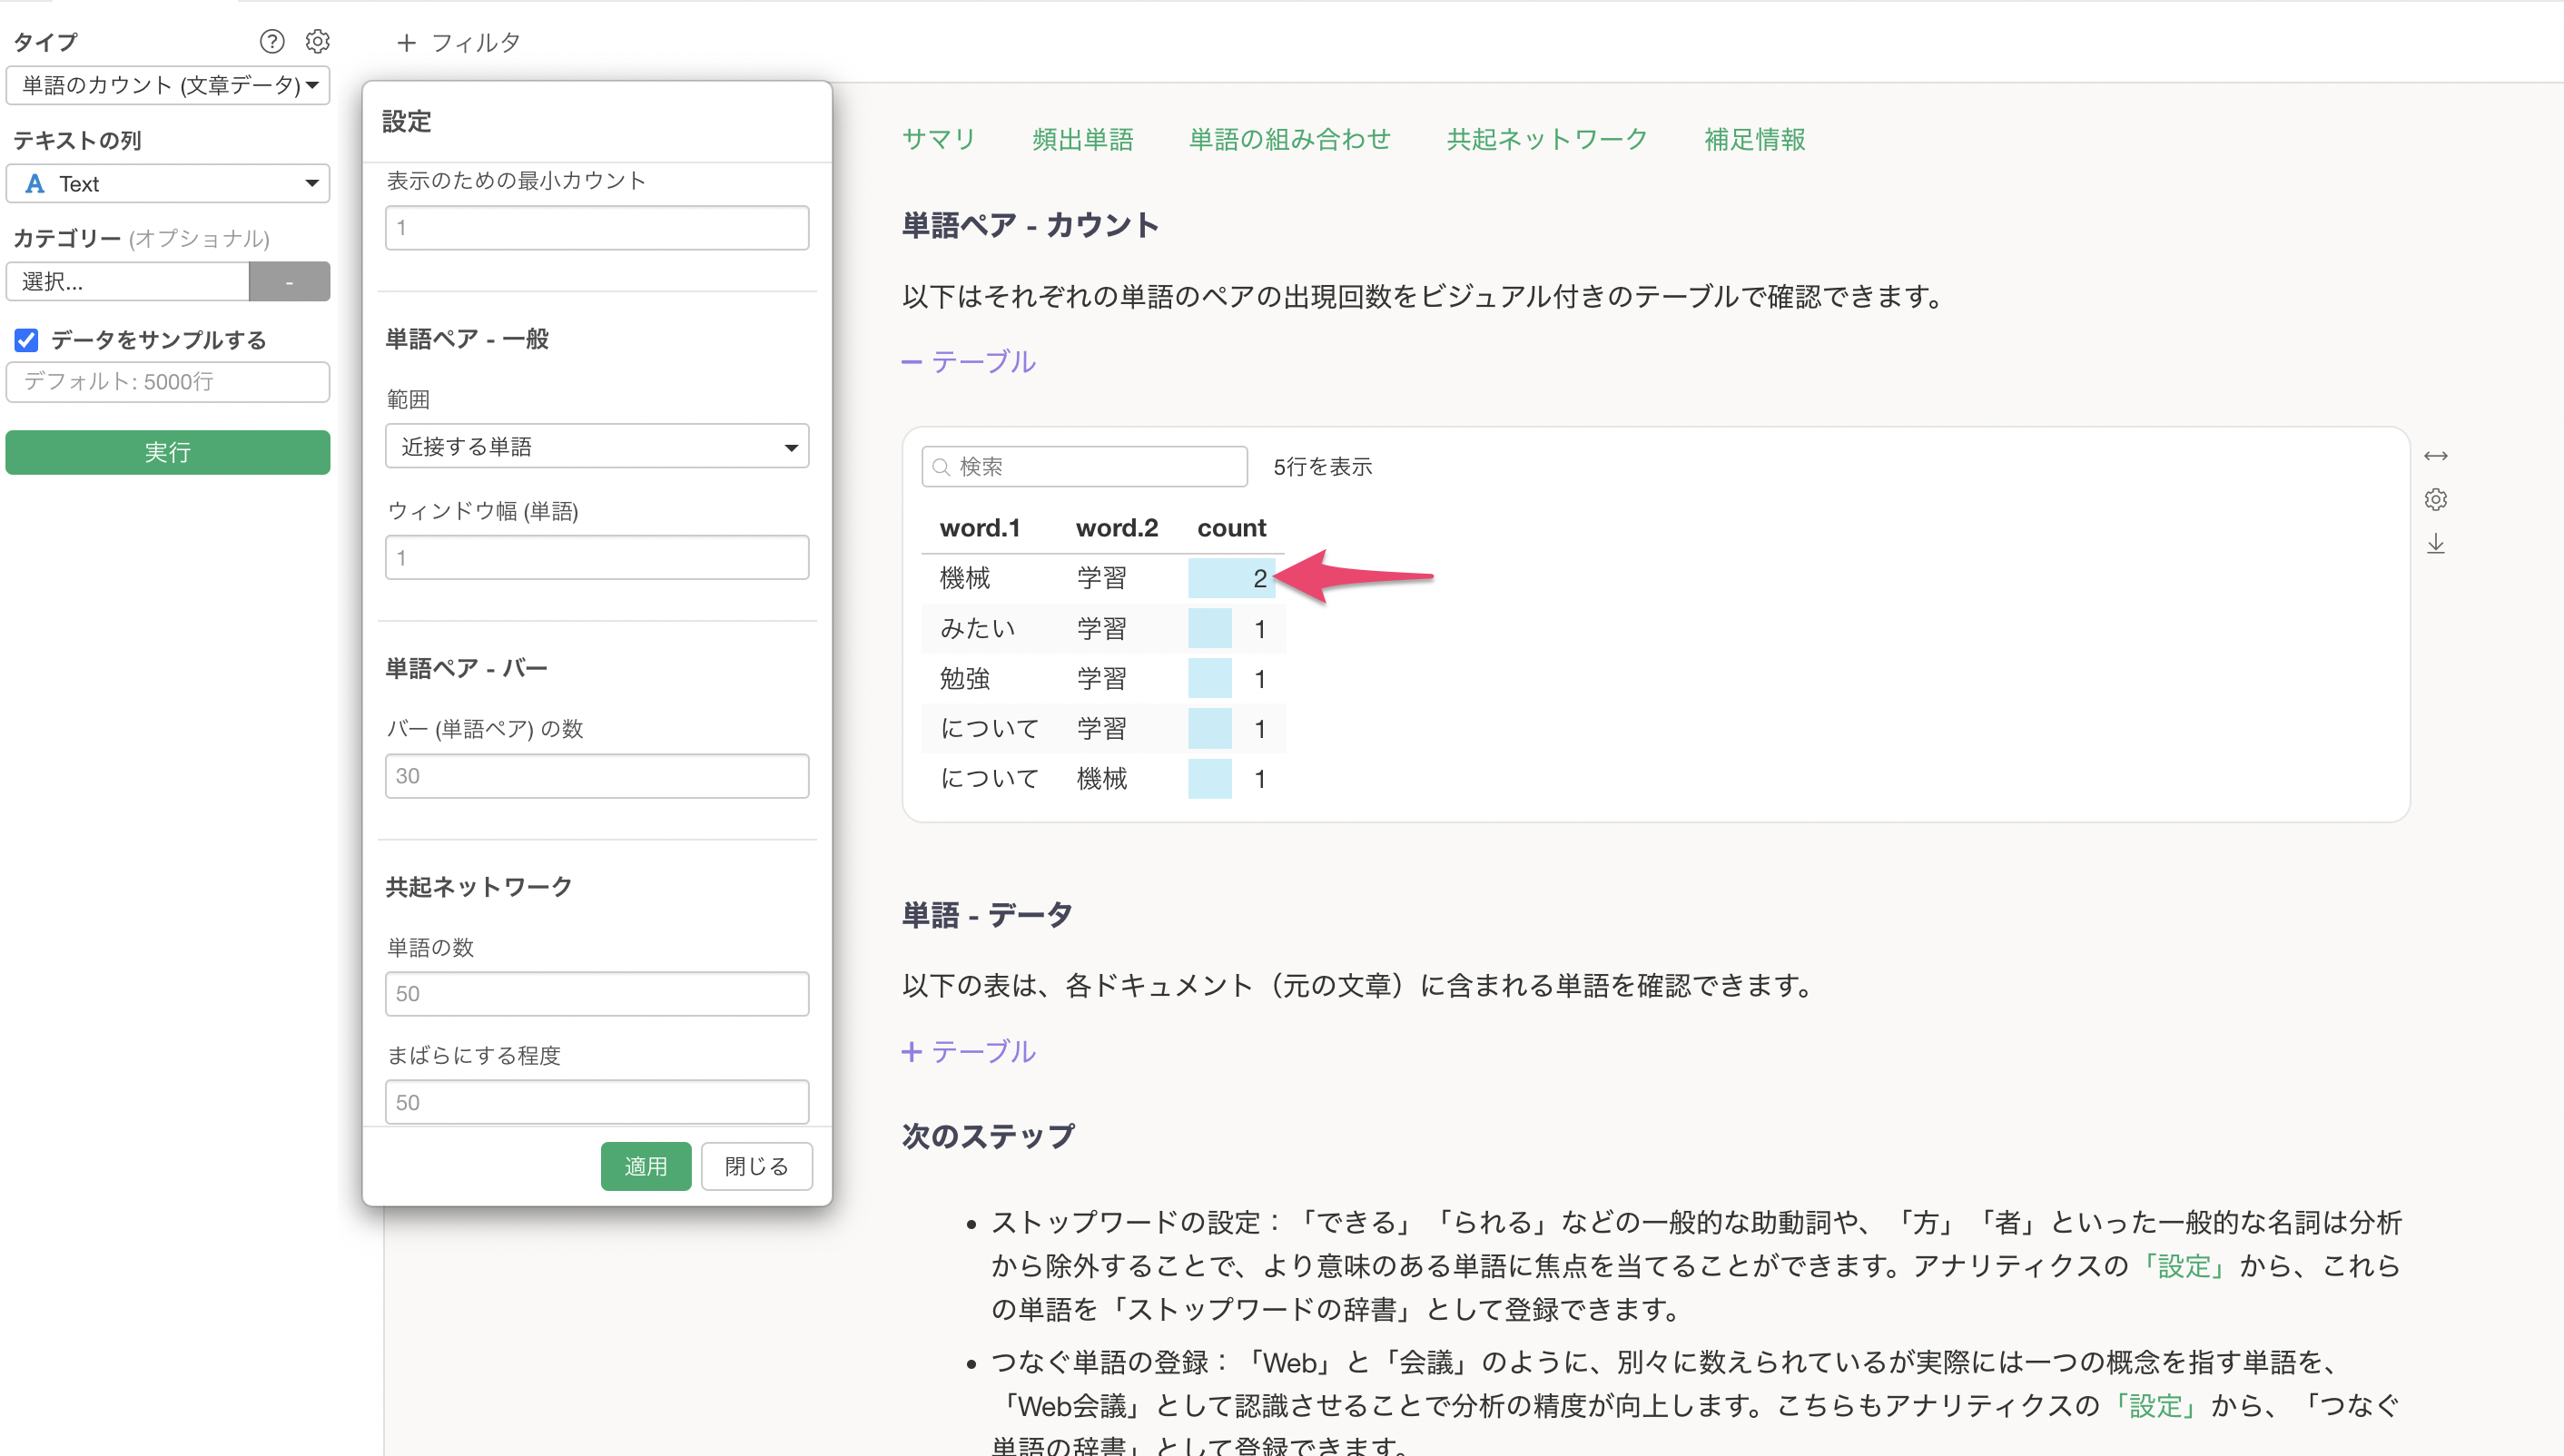The width and height of the screenshot is (2564, 1456).
Task: Collapse the 単語ペア テーブル section
Action: (x=968, y=361)
